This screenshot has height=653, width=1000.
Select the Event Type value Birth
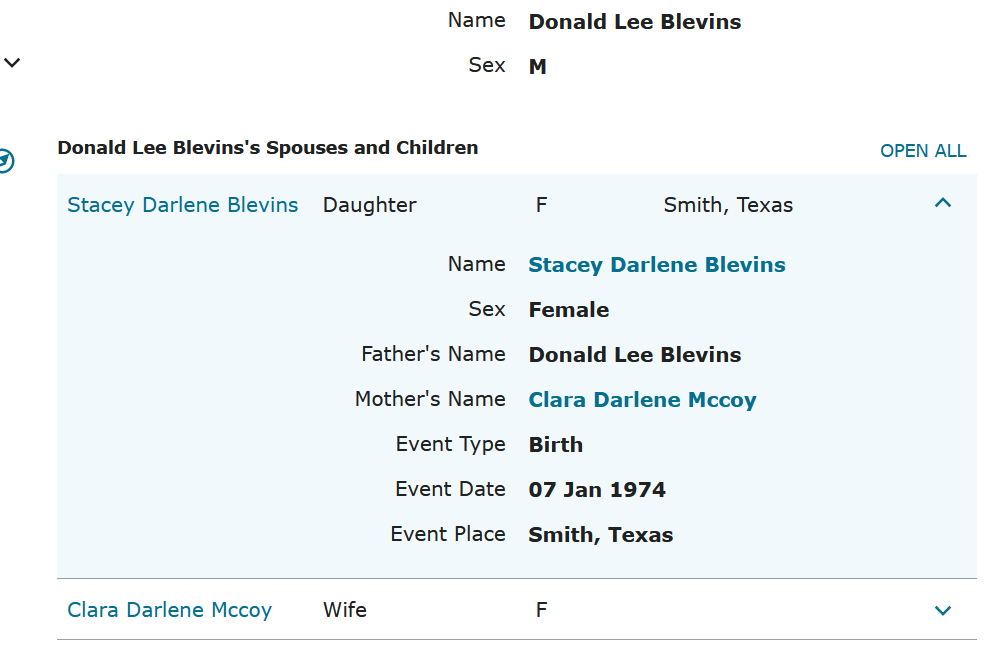pyautogui.click(x=555, y=445)
